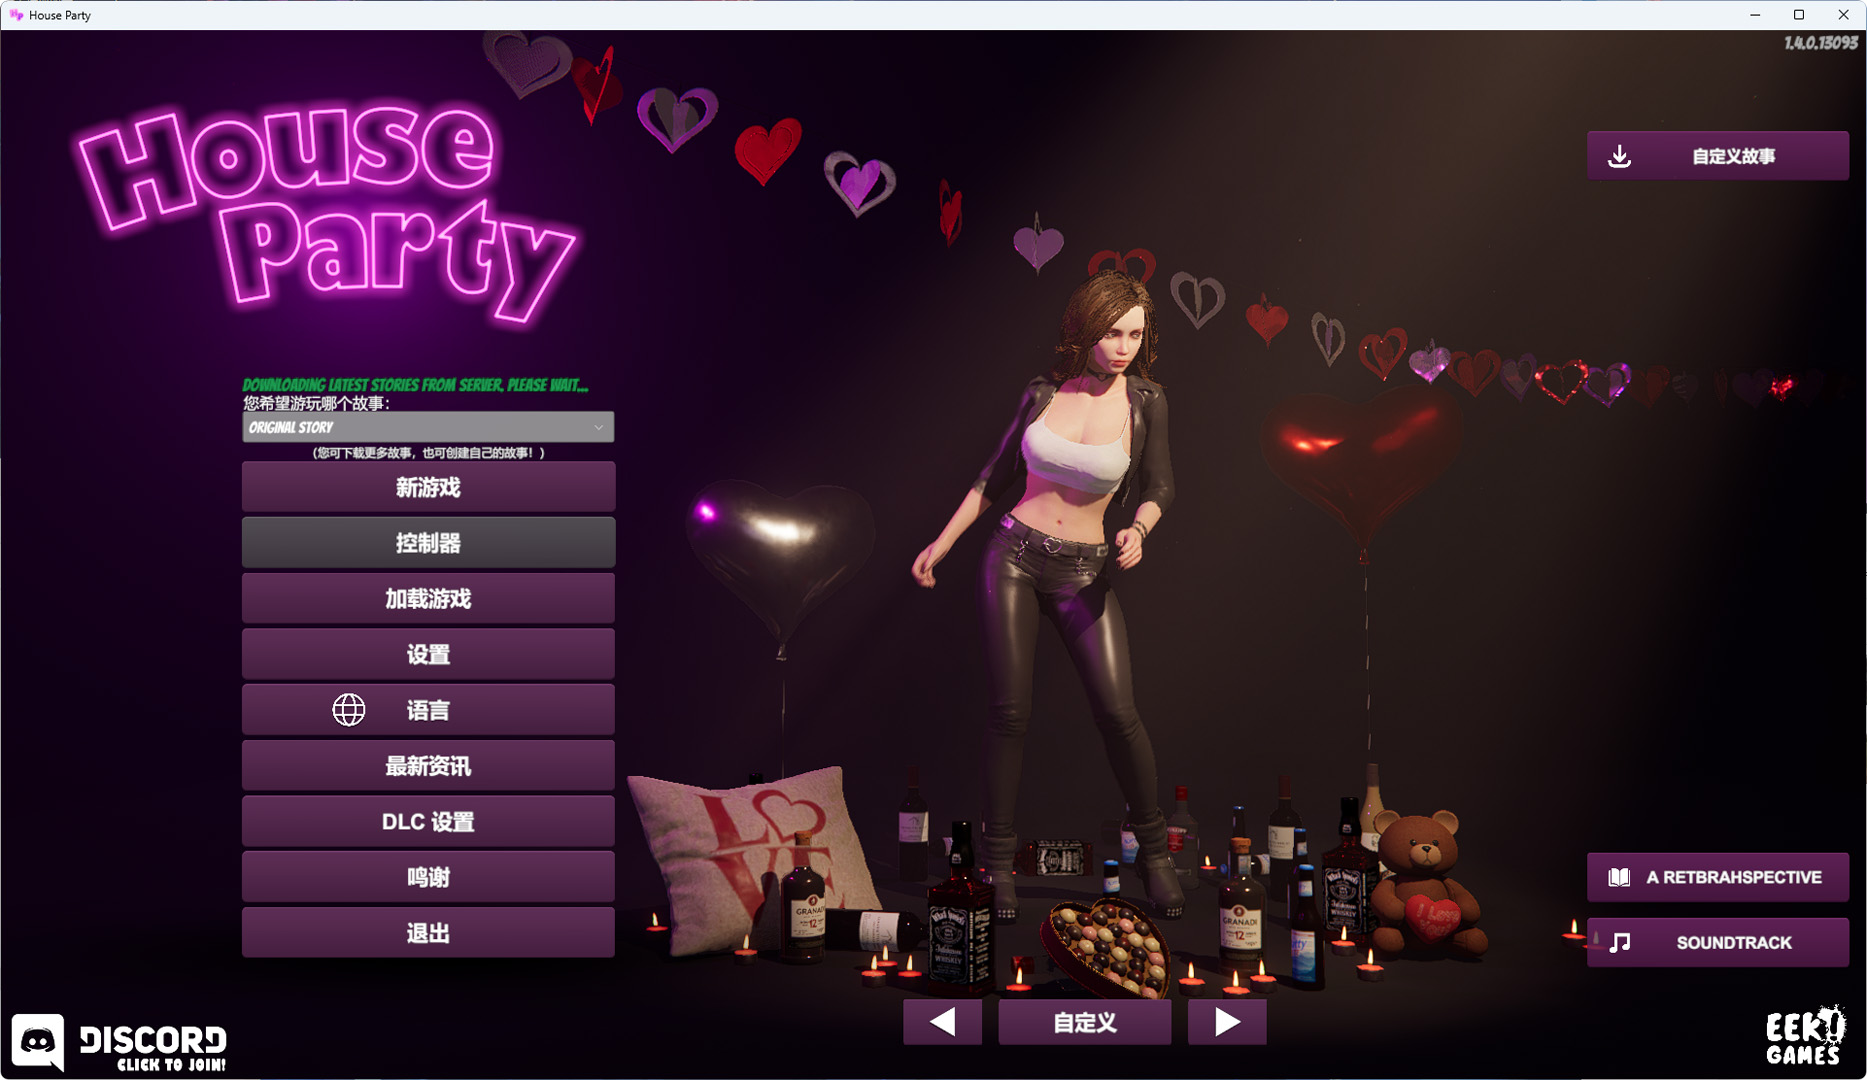Open DLC 设置 menu entry
This screenshot has height=1080, width=1867.
[x=428, y=822]
